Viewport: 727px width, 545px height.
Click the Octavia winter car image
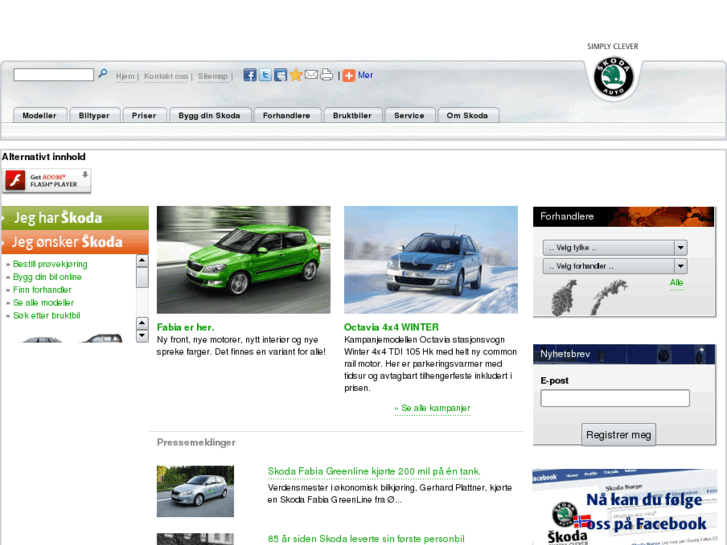pyautogui.click(x=431, y=260)
